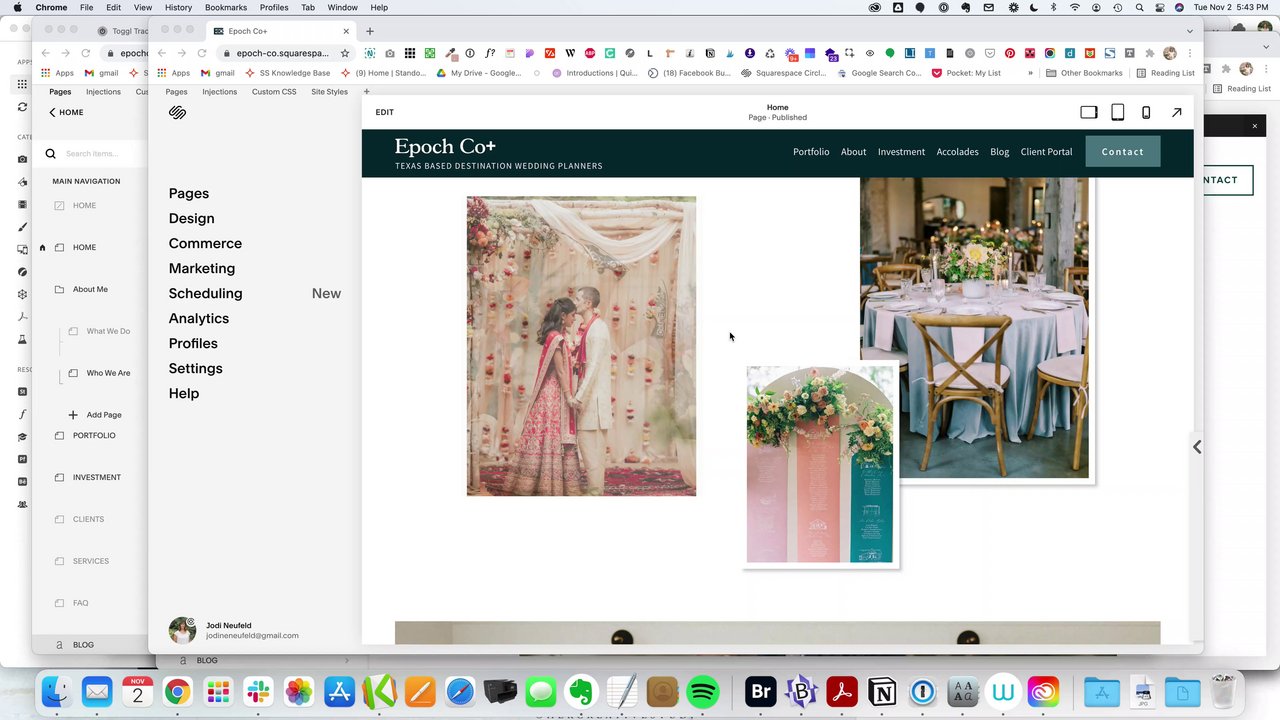Expand side panel arrow at right edge
The height and width of the screenshot is (720, 1280).
pos(1197,447)
